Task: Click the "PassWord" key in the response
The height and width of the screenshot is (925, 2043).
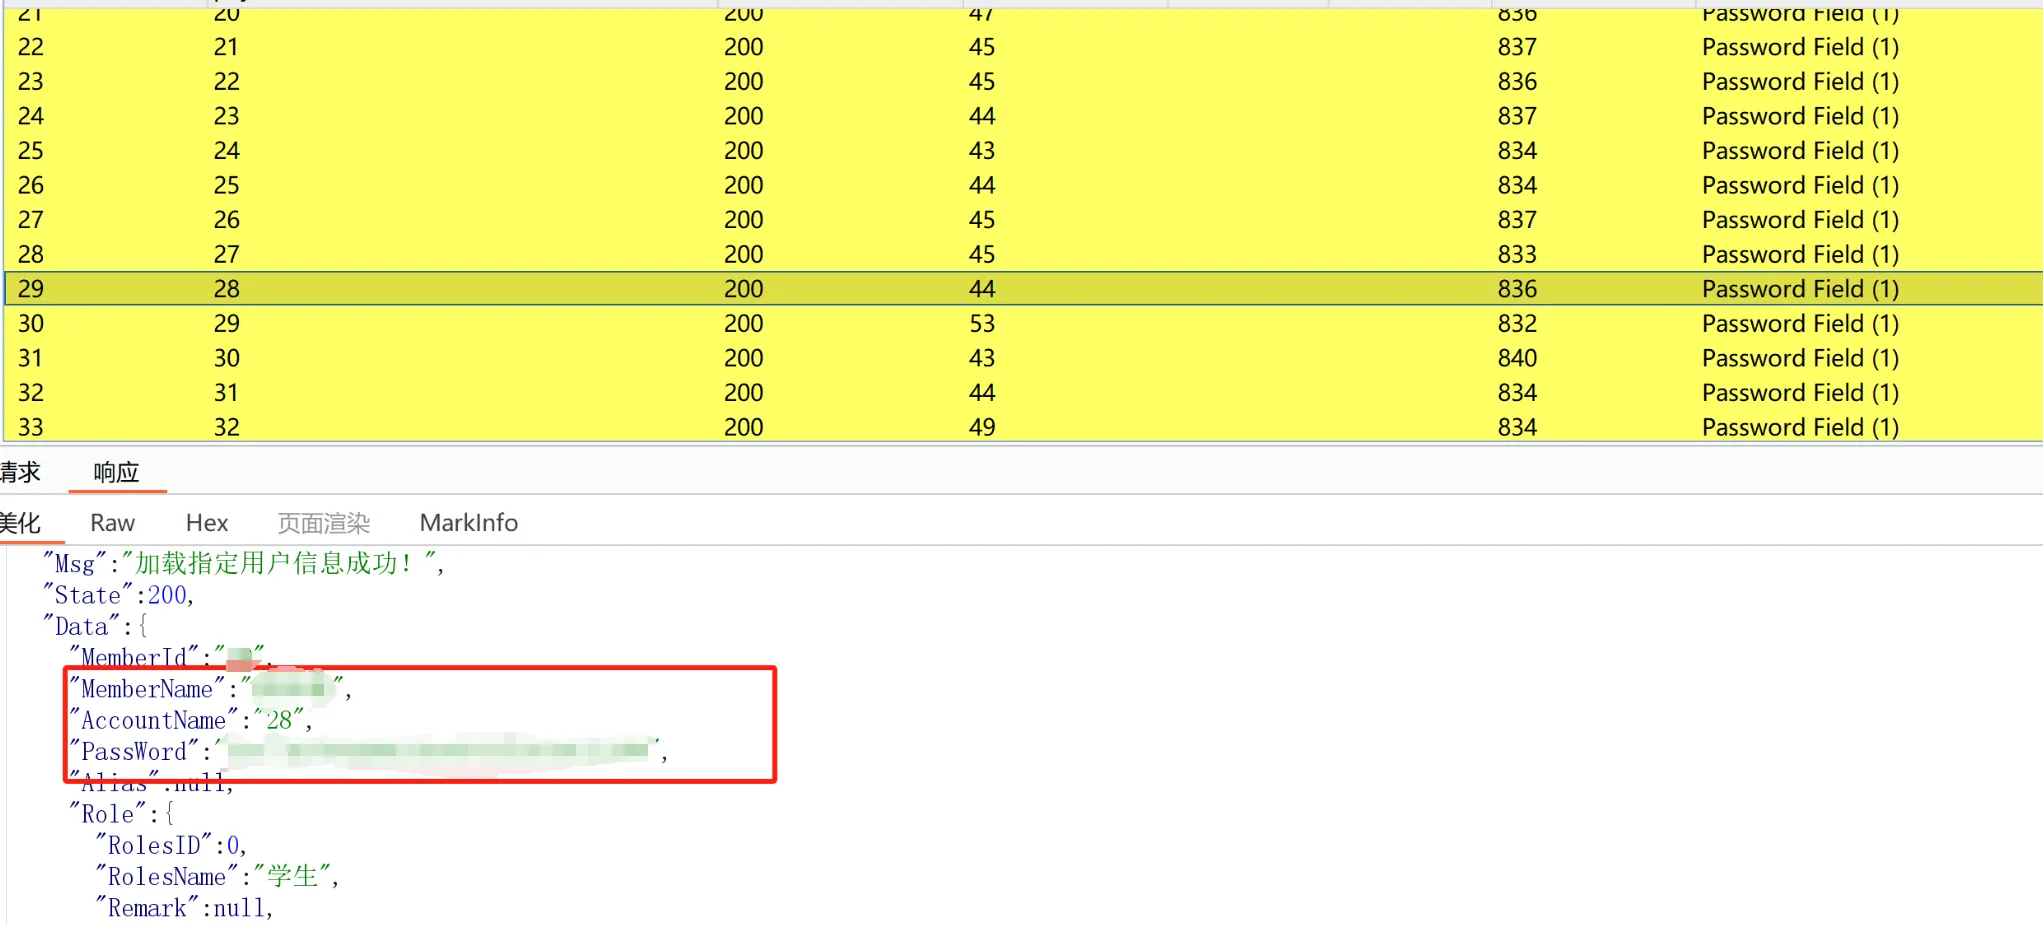Action: pos(134,752)
